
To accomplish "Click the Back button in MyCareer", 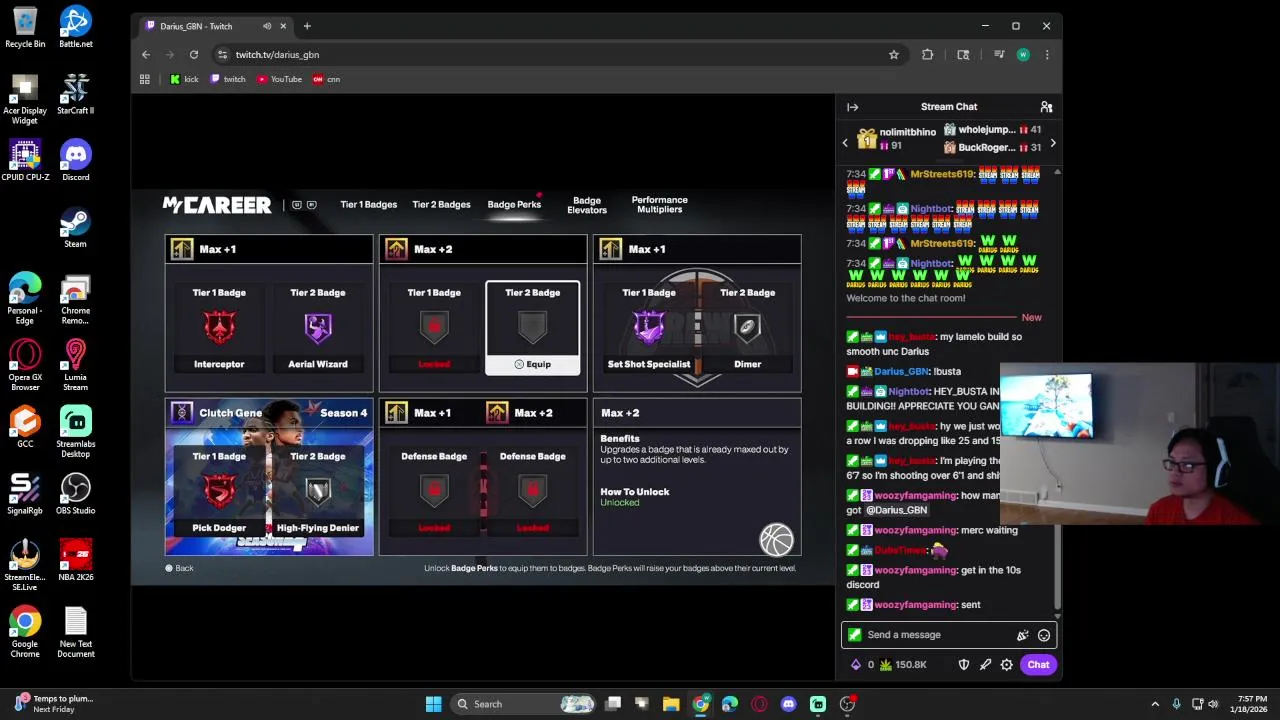I will [x=179, y=568].
